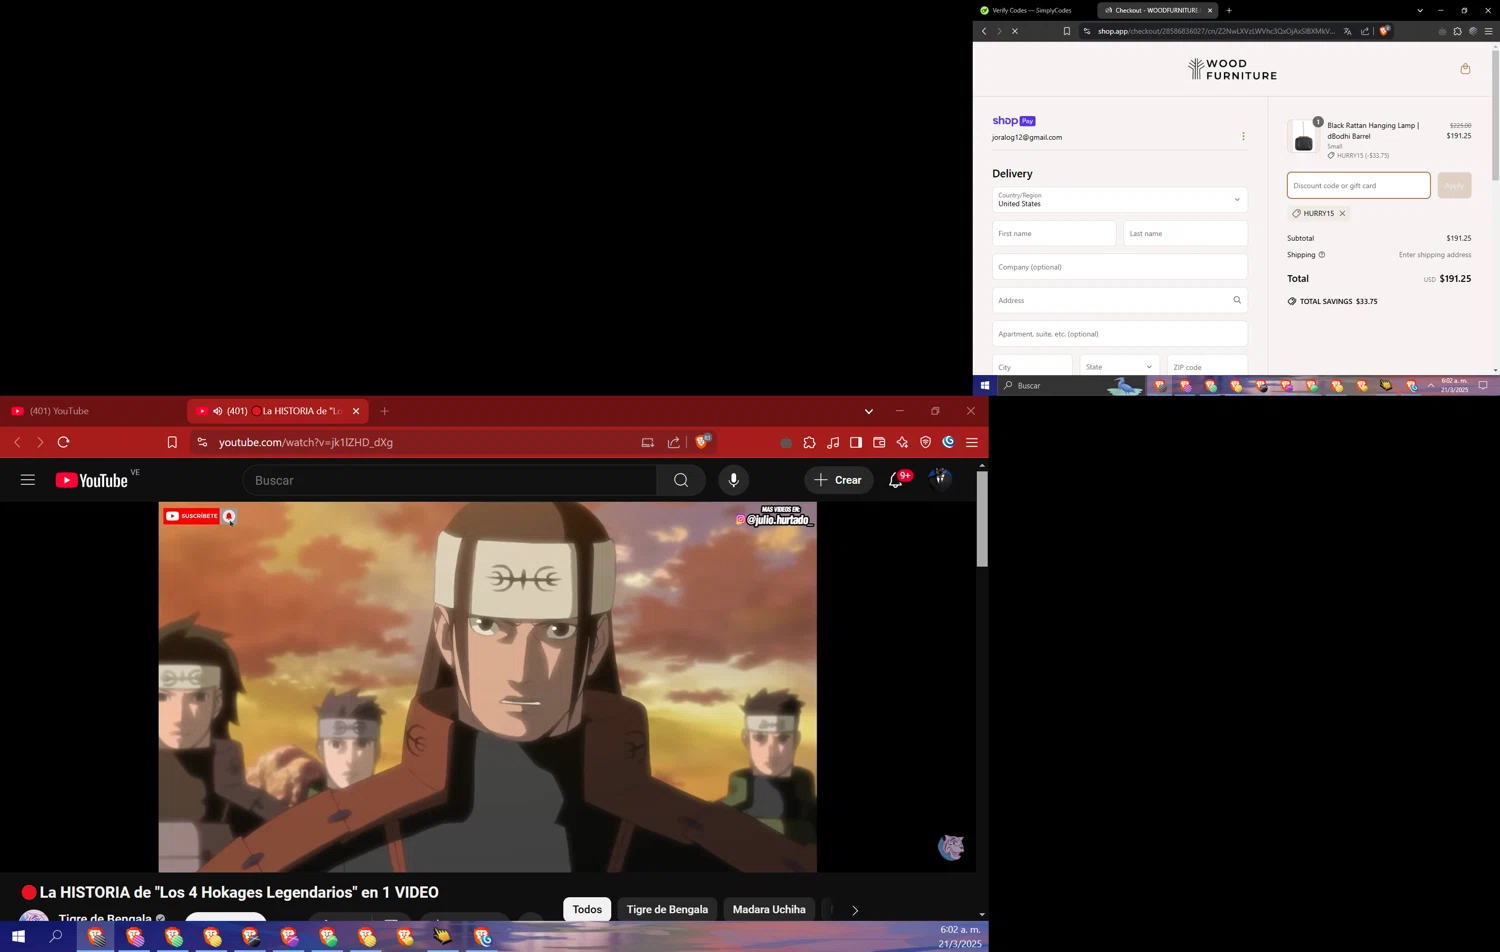Open Brave VPN shield icon in YouTube window
1500x952 pixels.
coord(925,442)
